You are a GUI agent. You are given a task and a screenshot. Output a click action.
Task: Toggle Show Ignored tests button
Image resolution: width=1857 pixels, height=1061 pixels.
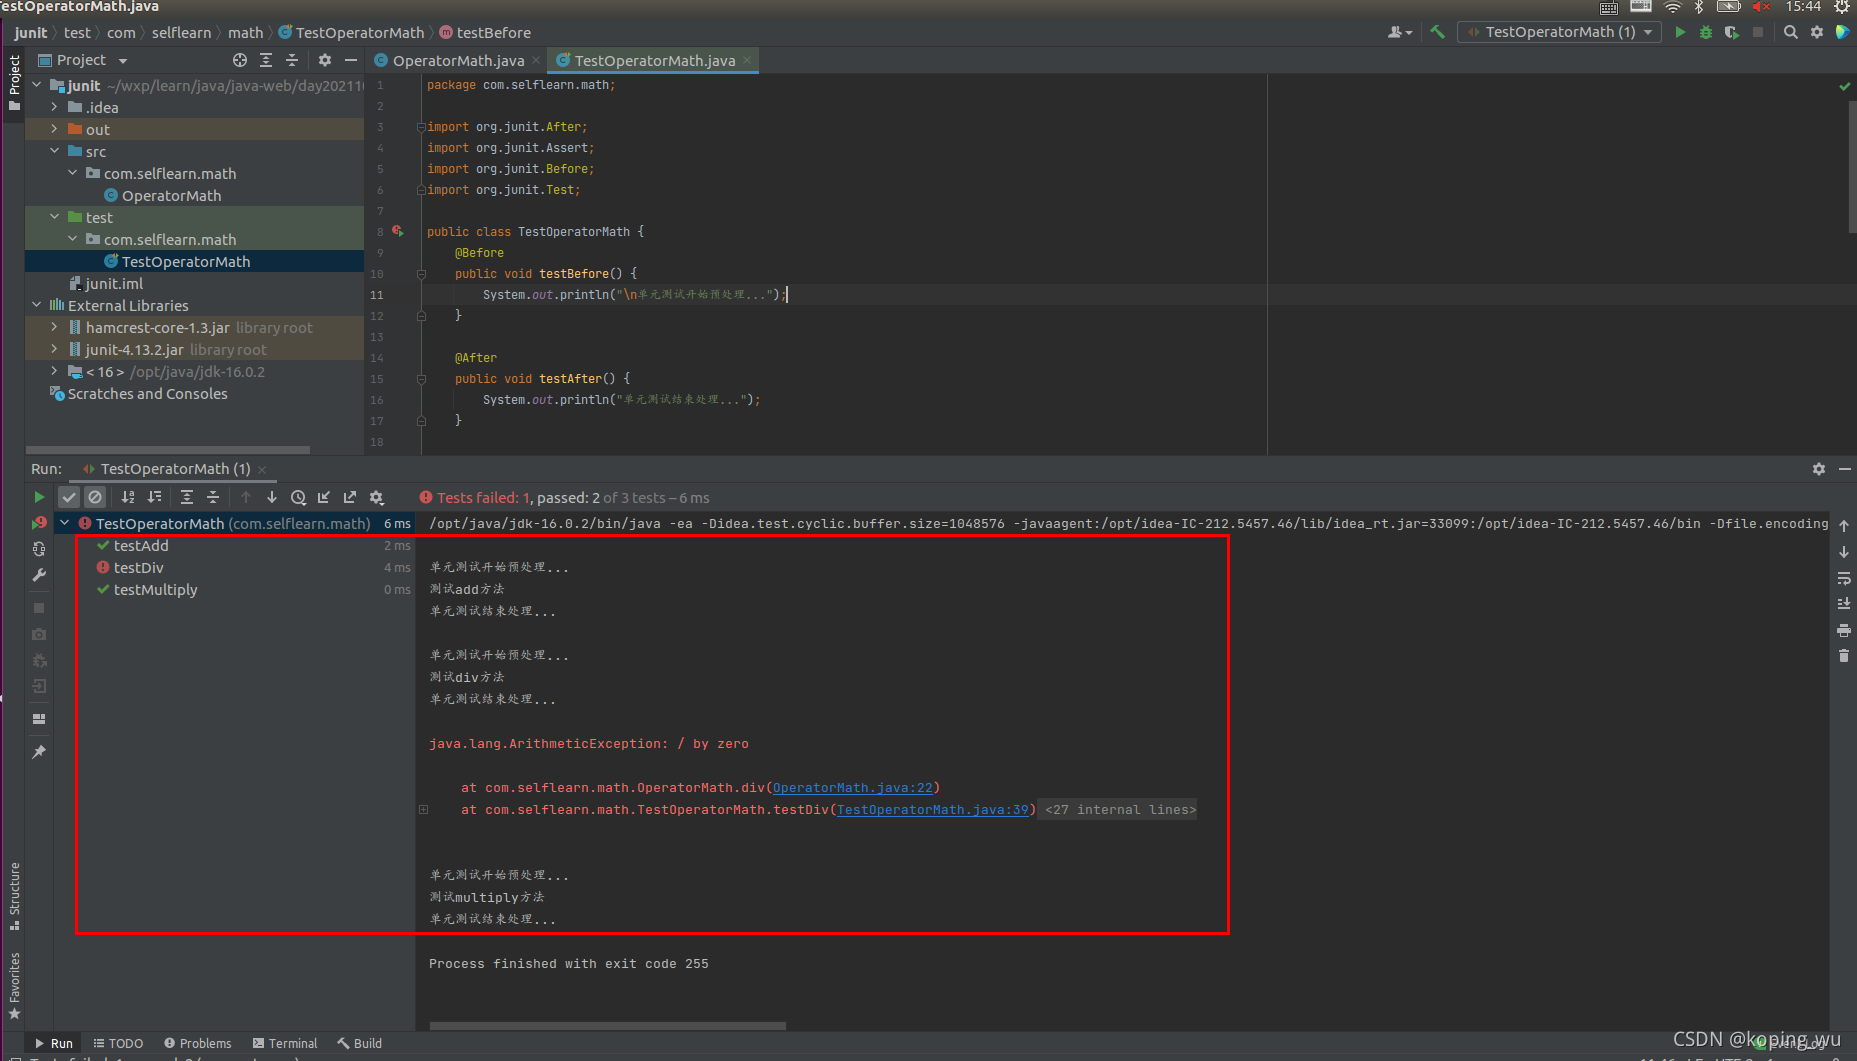95,497
